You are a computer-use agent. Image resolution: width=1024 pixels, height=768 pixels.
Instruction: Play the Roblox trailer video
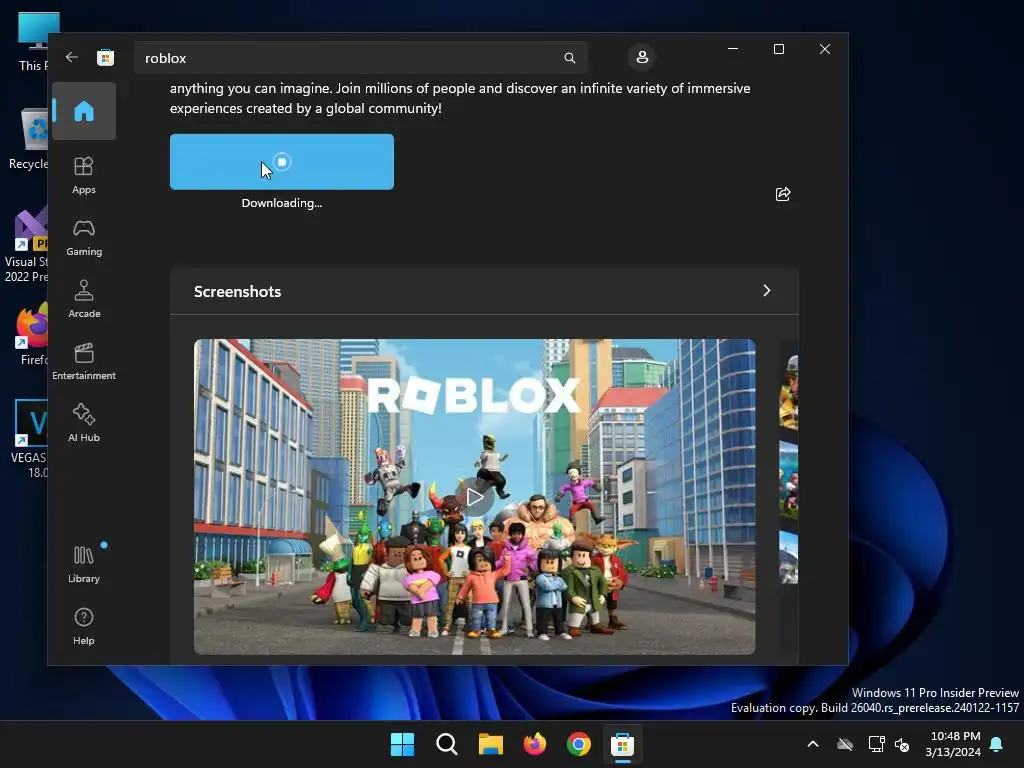coord(475,497)
